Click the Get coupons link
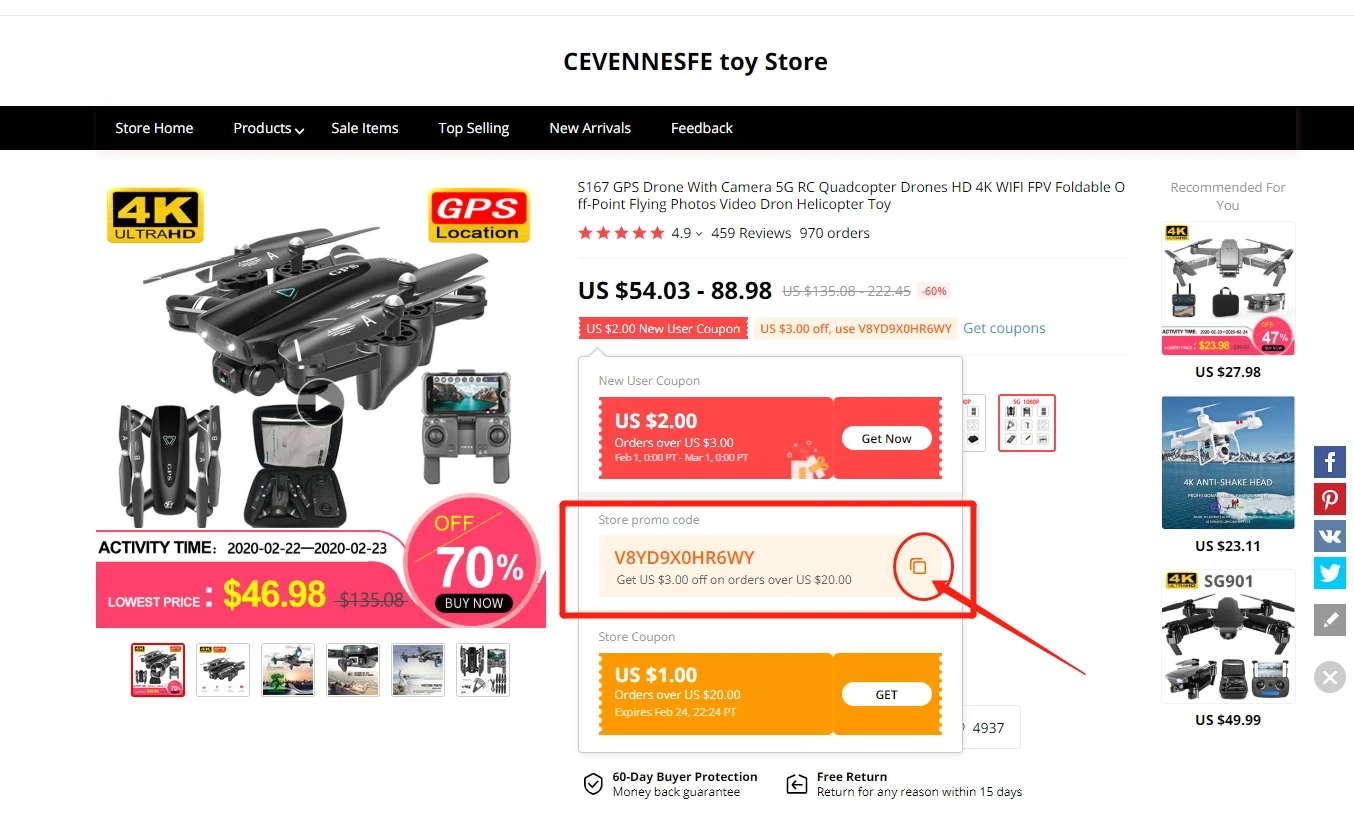 [x=1004, y=328]
